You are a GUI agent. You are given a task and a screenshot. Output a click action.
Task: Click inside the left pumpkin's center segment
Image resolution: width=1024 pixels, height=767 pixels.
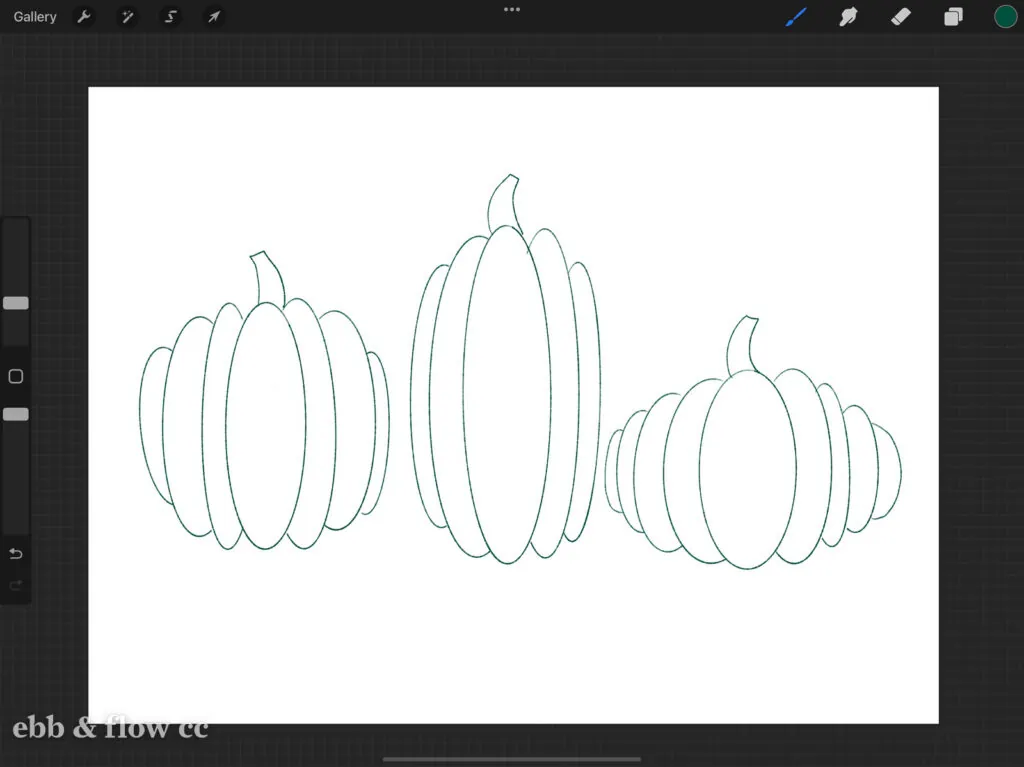(266, 426)
